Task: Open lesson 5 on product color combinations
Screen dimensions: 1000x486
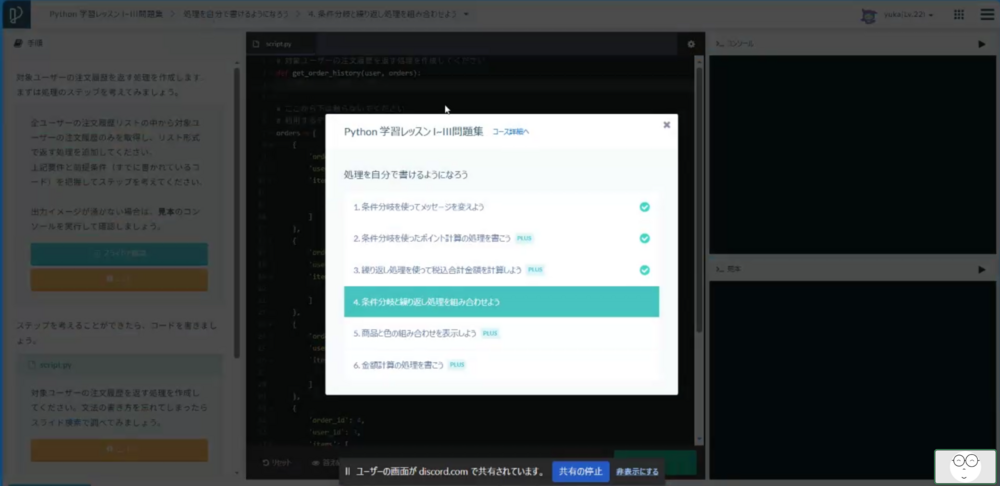Action: [415, 333]
